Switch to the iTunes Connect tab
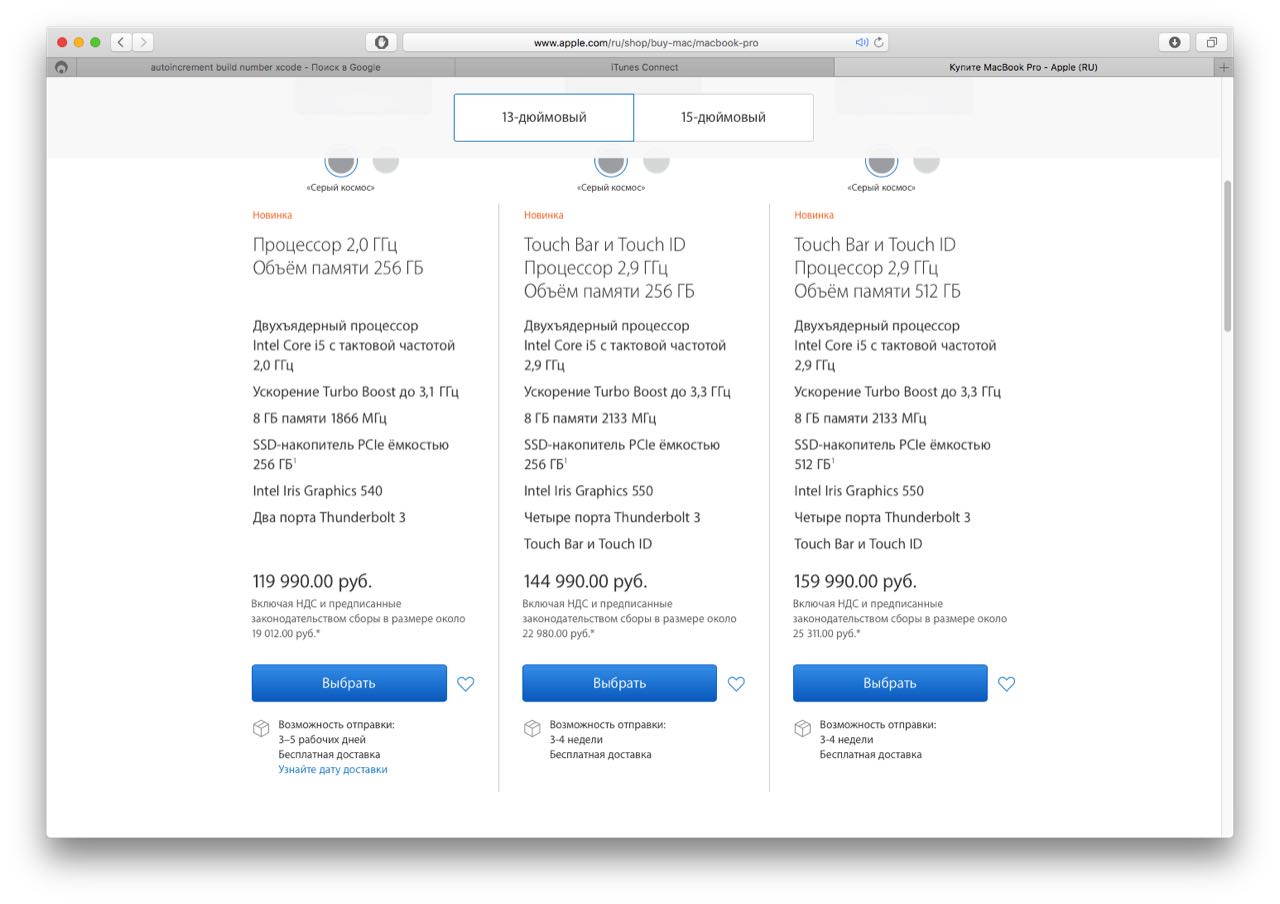The image size is (1280, 904). (644, 67)
